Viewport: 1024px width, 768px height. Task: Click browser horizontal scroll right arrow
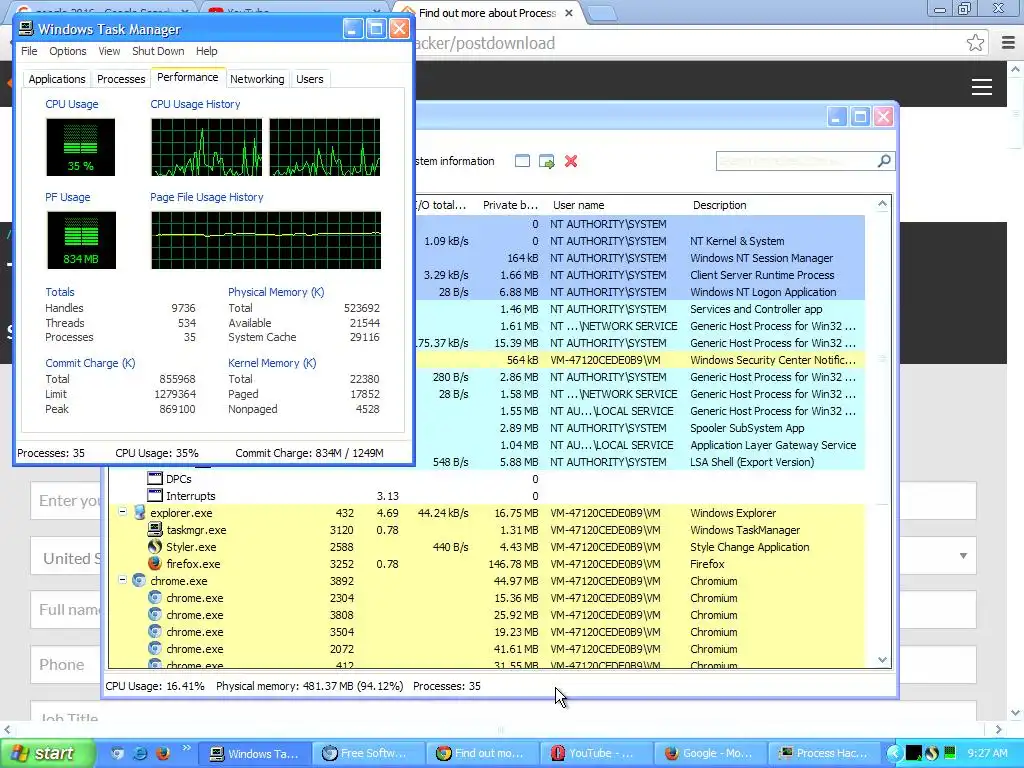click(999, 729)
